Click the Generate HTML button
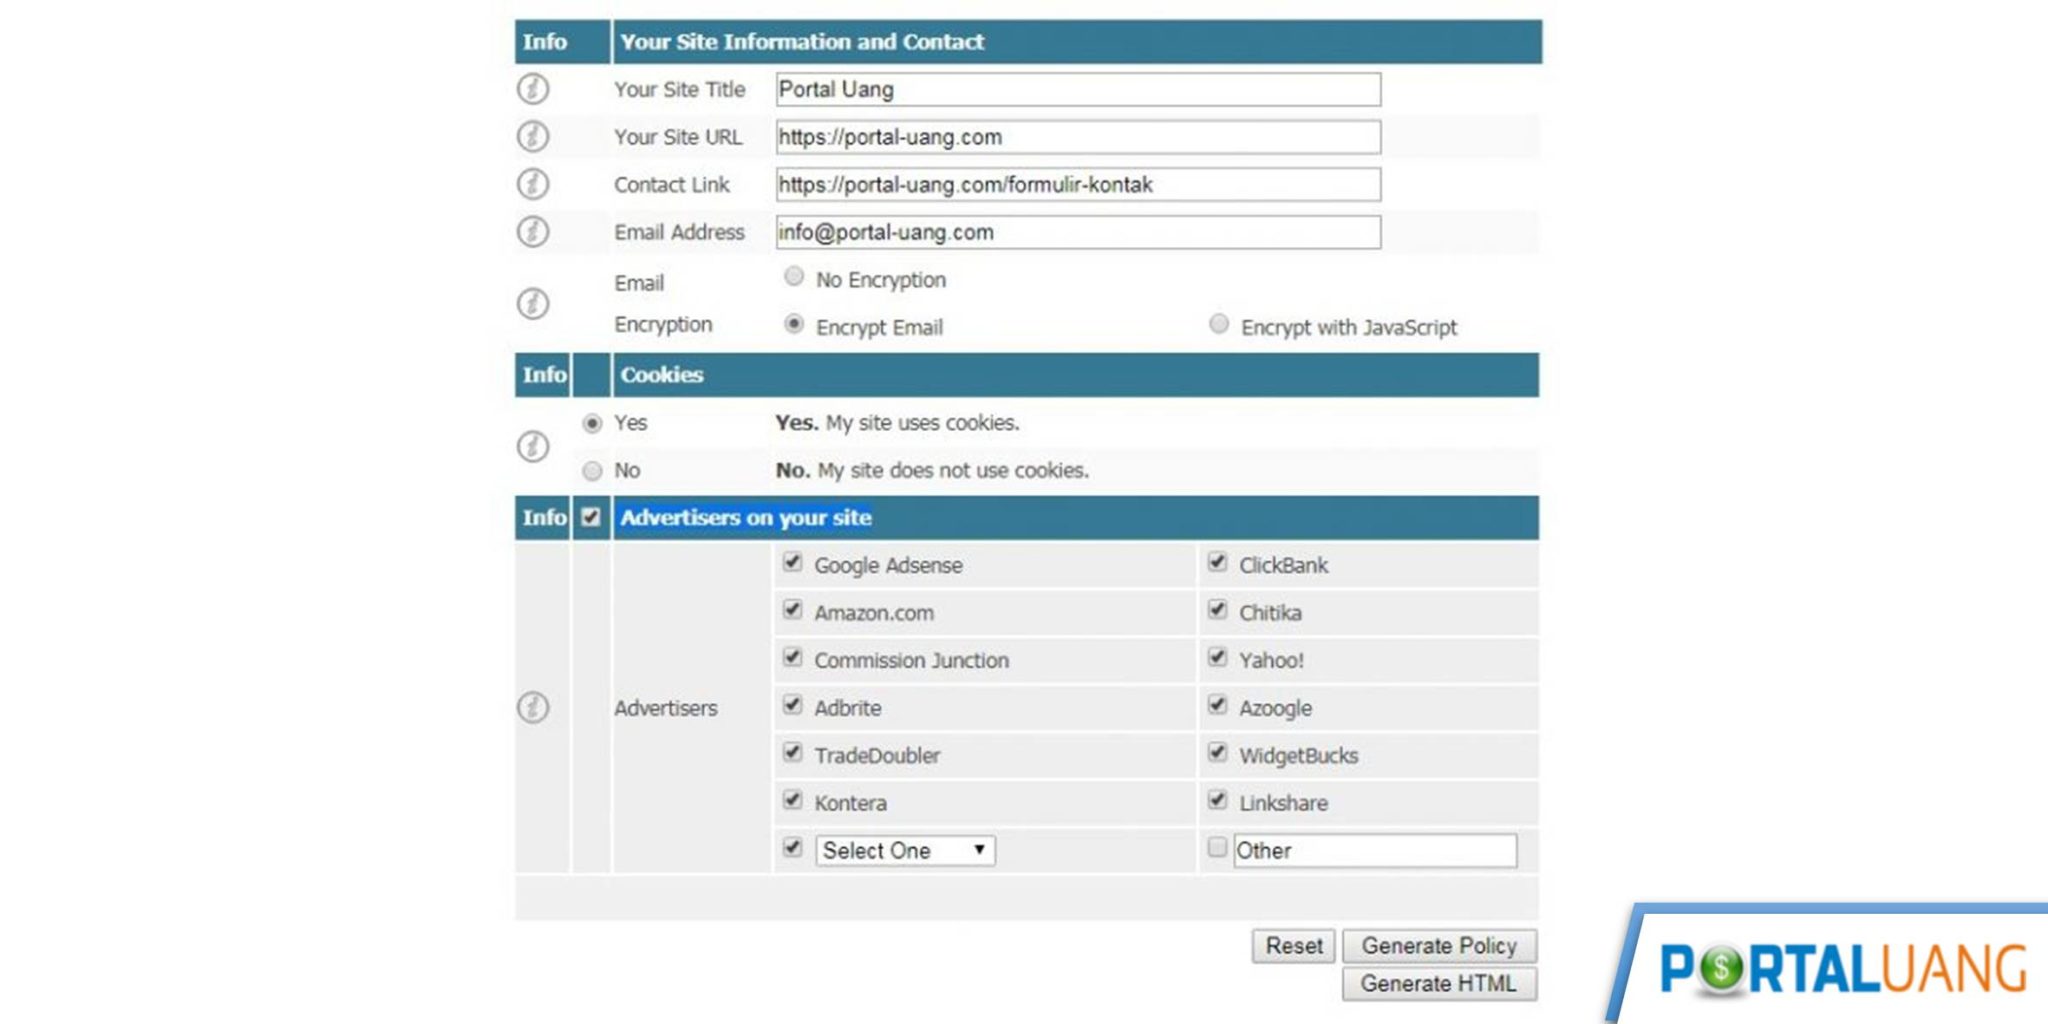The width and height of the screenshot is (2048, 1024). click(x=1438, y=984)
